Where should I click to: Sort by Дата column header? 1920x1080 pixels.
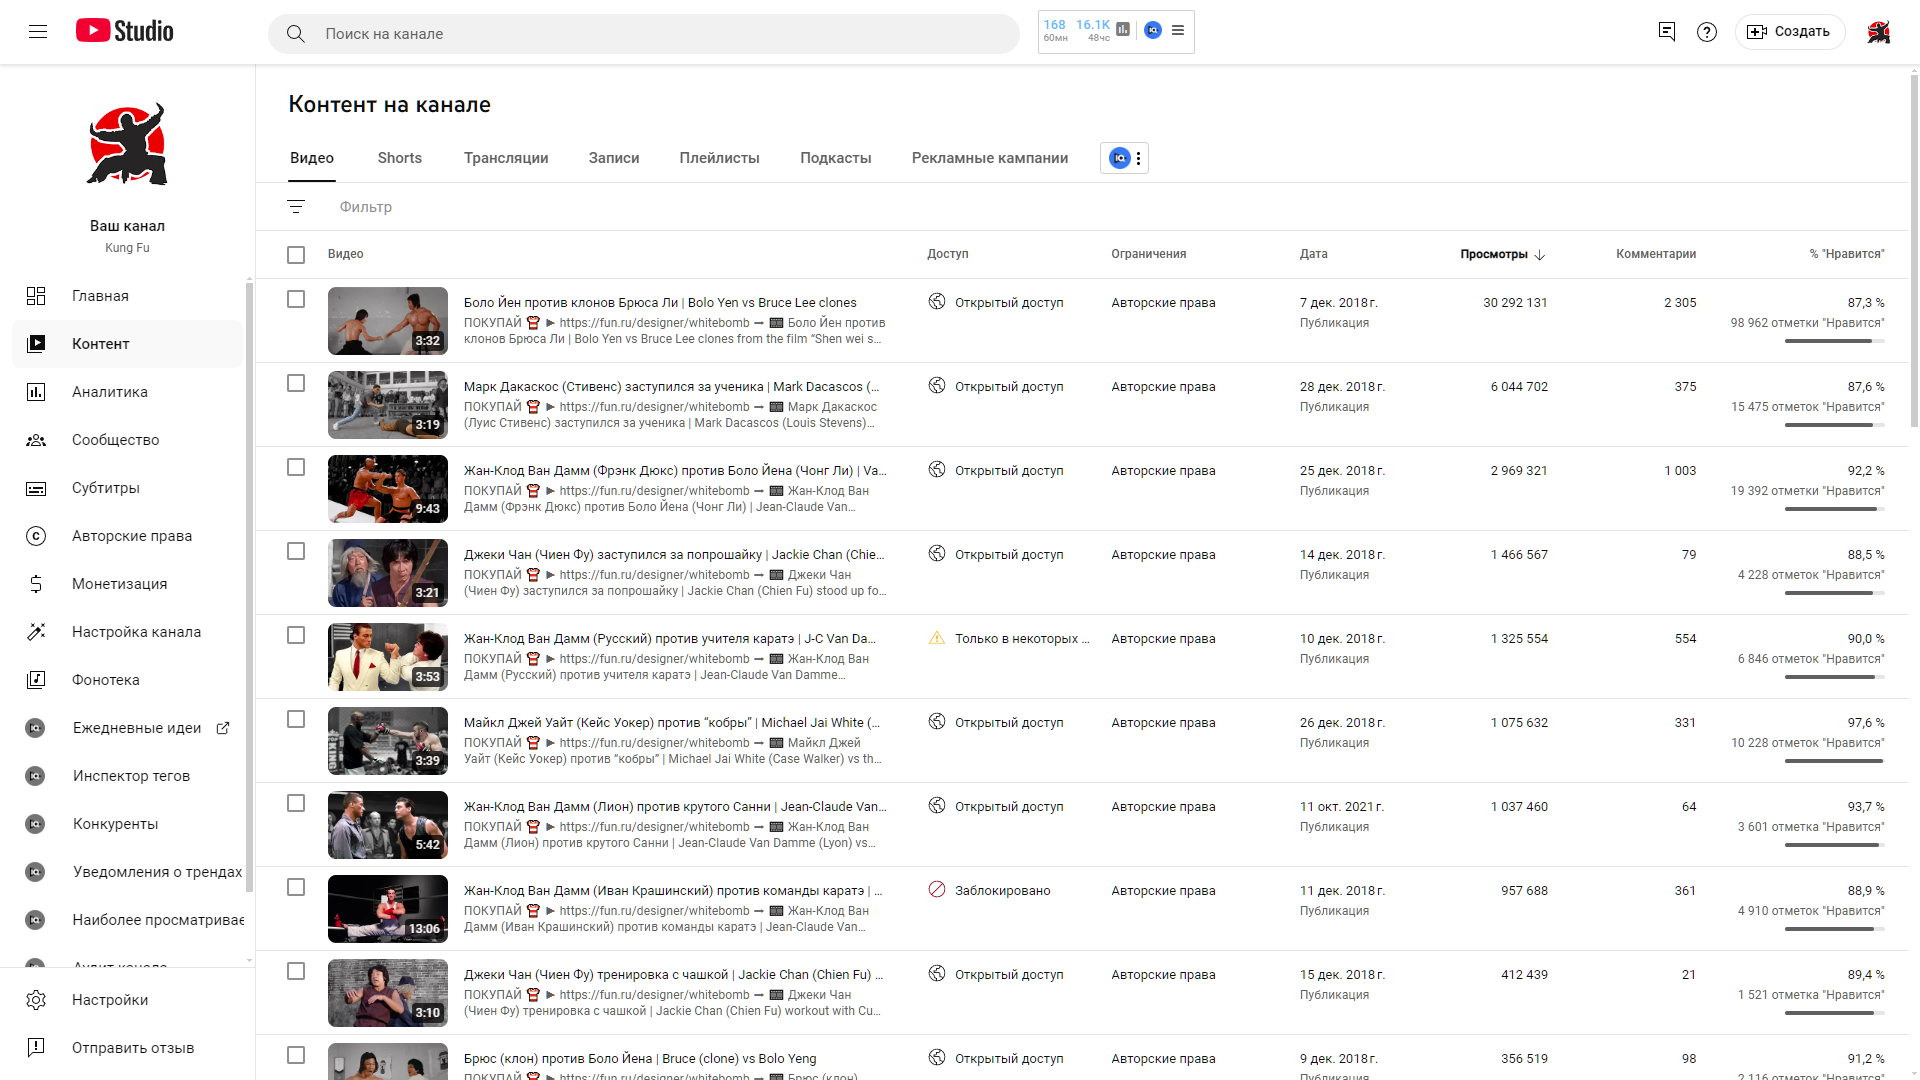[x=1313, y=254]
